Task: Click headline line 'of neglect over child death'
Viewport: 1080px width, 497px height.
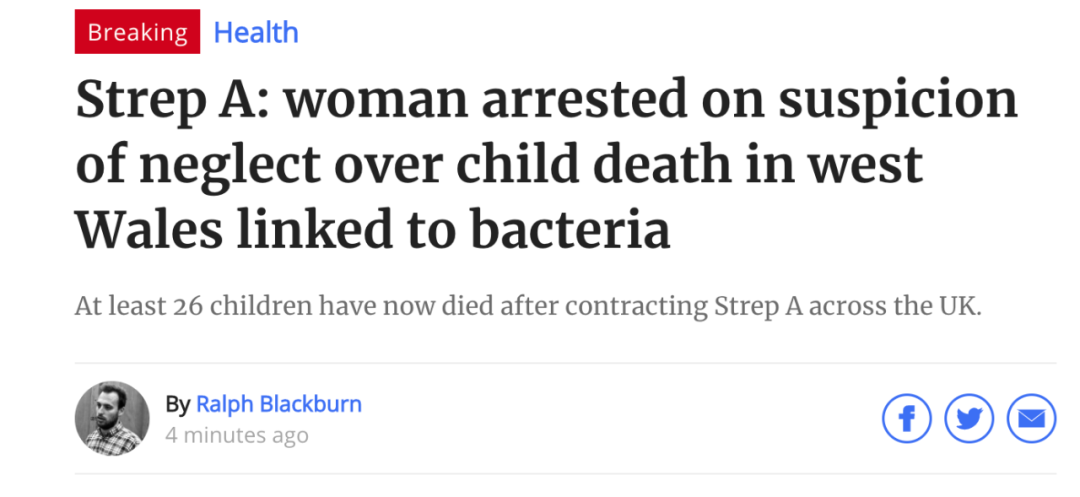Action: coord(499,165)
